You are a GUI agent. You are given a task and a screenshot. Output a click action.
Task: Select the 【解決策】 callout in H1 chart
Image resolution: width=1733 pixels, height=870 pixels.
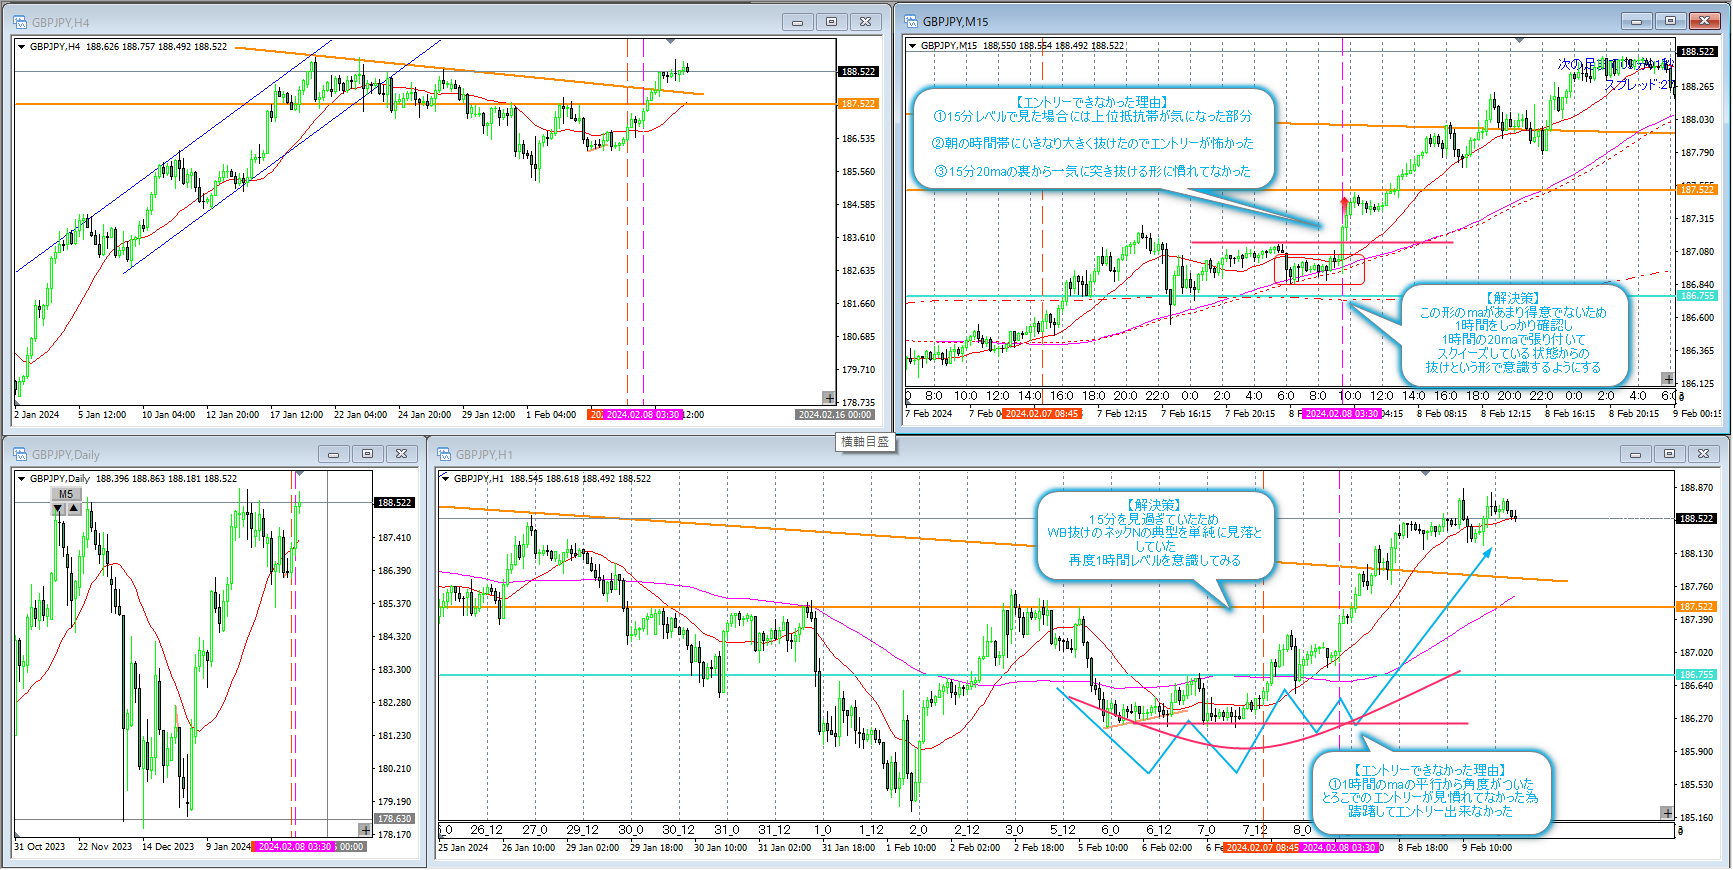pyautogui.click(x=1155, y=533)
